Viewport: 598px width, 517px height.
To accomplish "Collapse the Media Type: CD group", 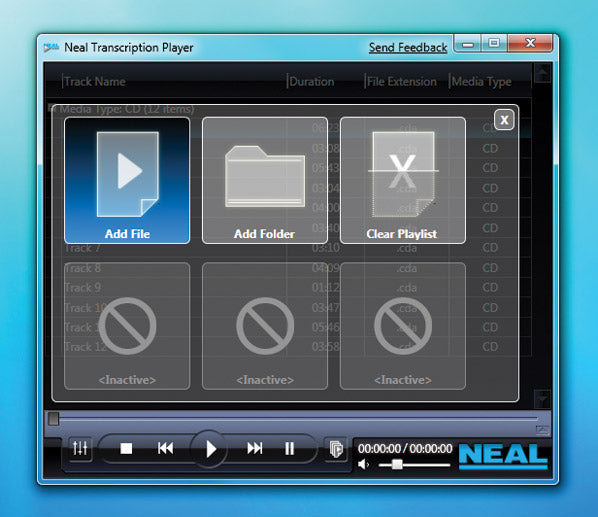I will tap(52, 109).
